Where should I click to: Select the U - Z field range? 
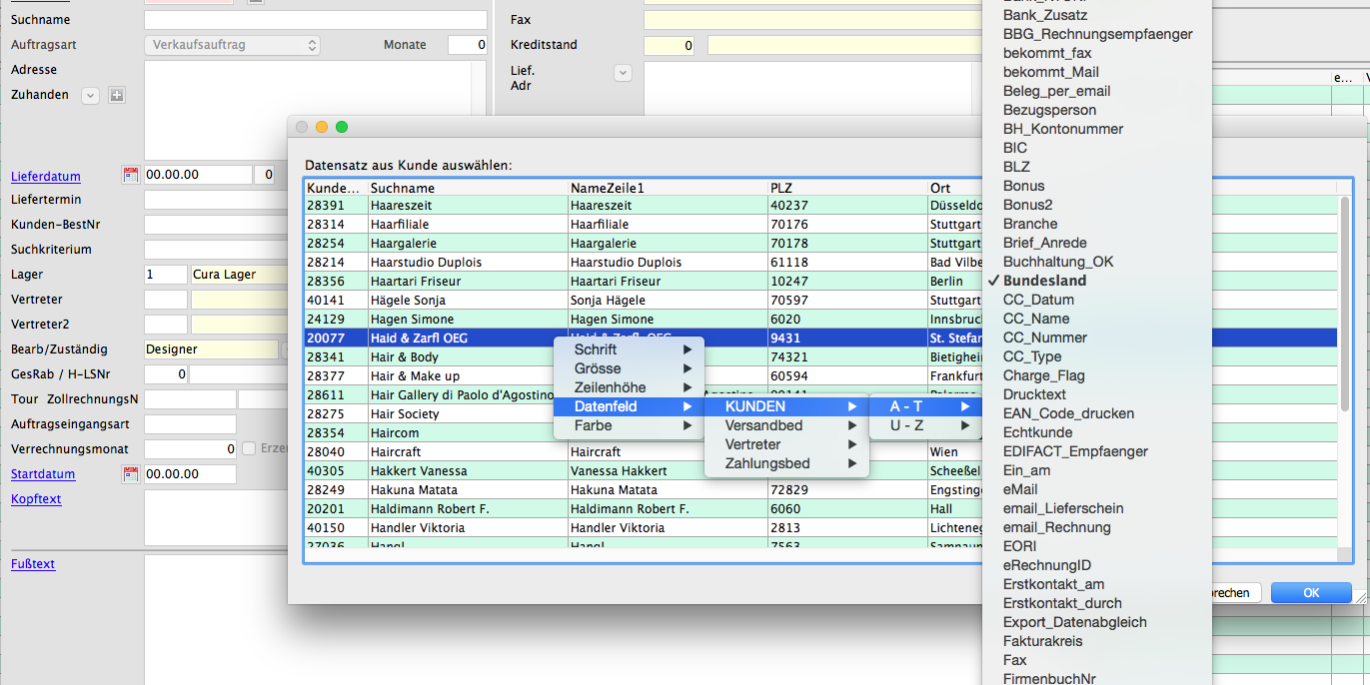[925, 425]
